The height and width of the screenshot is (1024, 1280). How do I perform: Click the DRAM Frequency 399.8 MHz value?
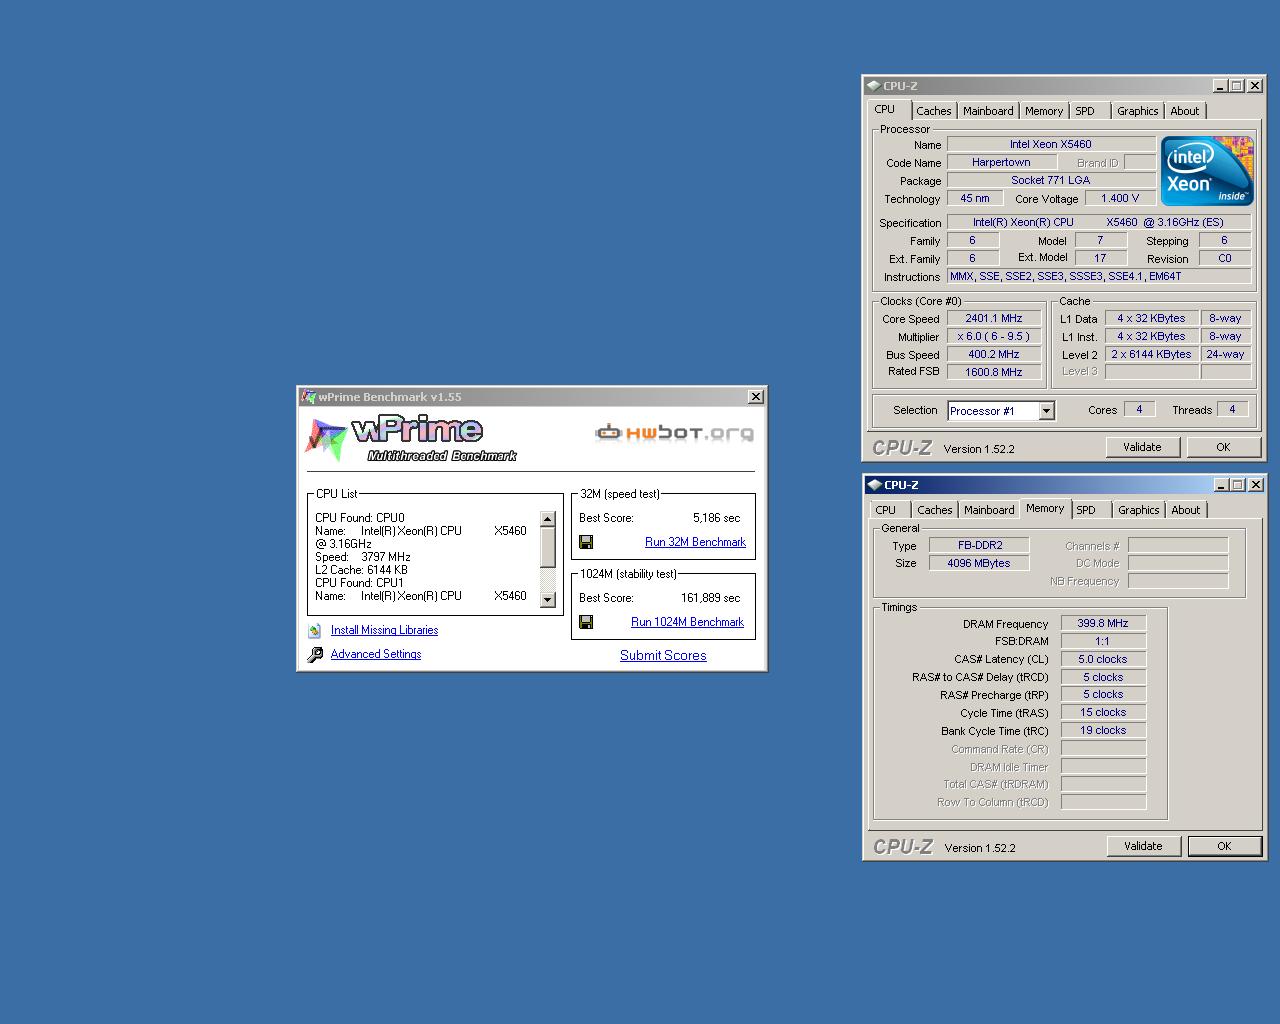(x=1103, y=623)
